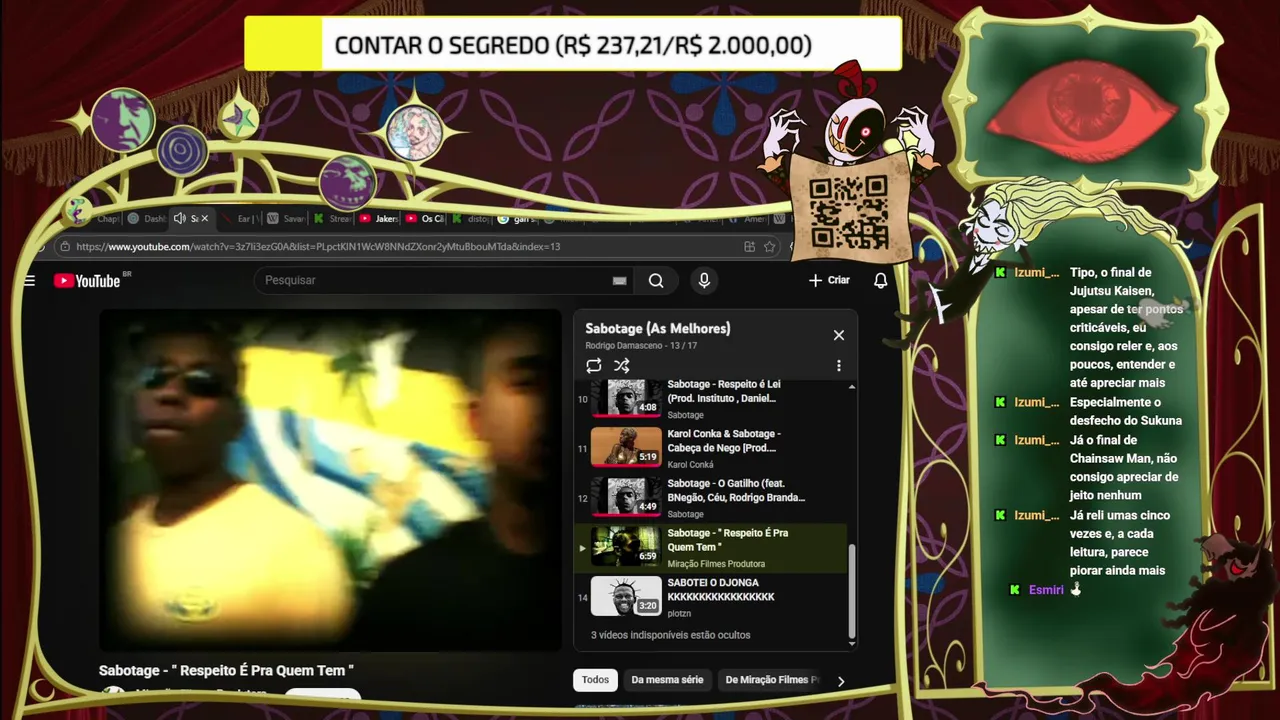Open YouTube notifications bell

coord(880,281)
